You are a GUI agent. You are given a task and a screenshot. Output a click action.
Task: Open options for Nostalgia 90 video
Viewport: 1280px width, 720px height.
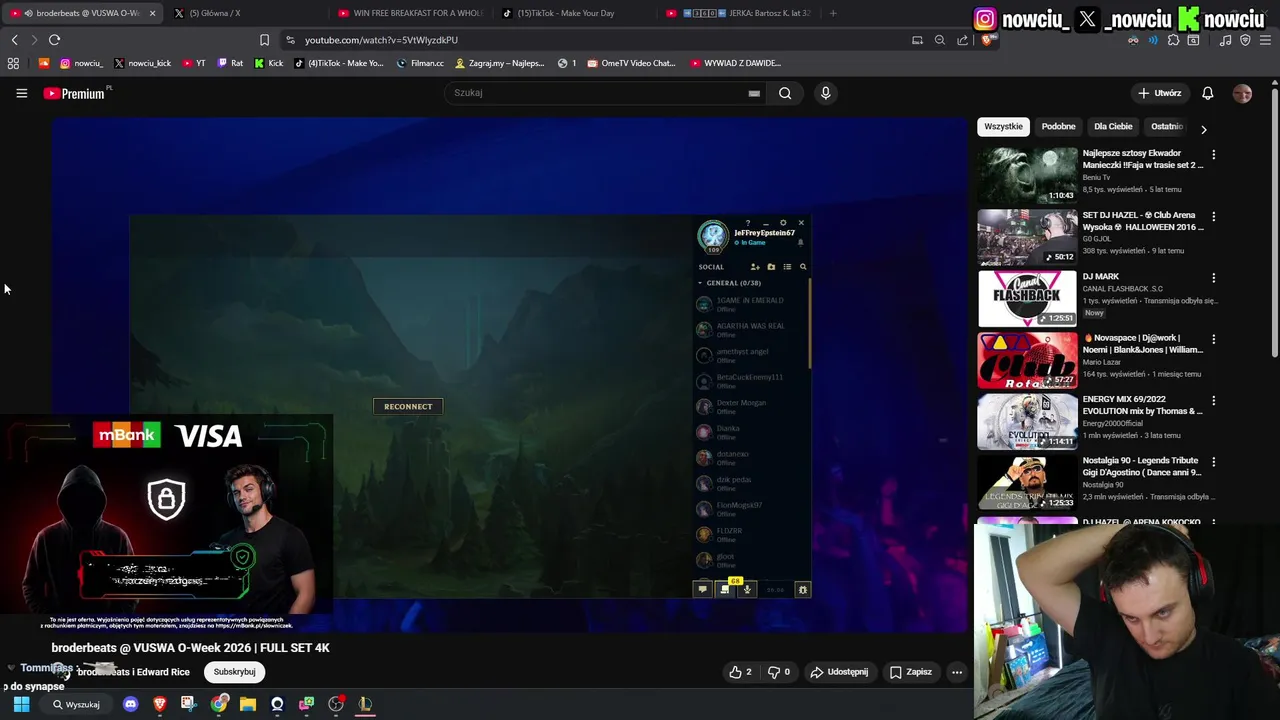tap(1213, 463)
